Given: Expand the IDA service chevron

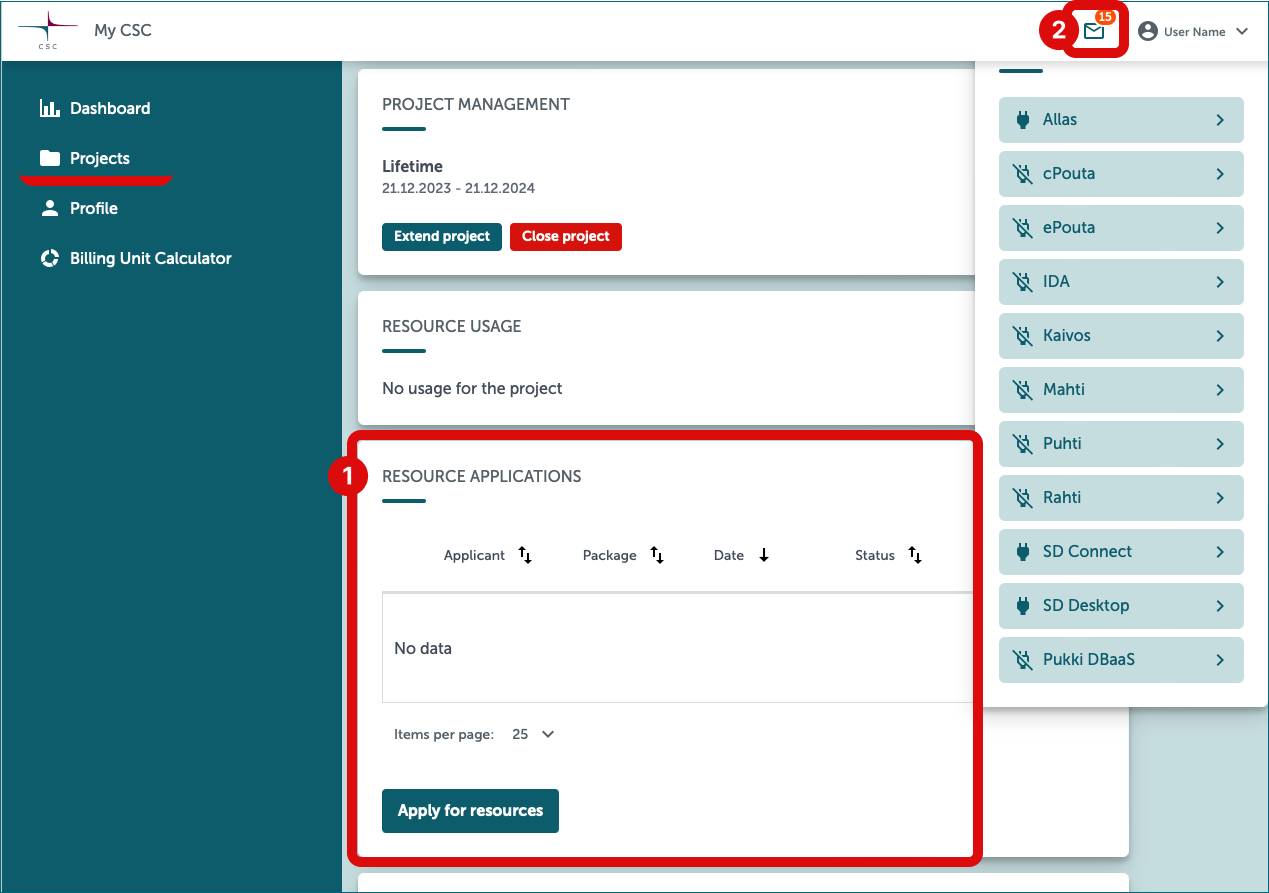Looking at the screenshot, I should (x=1220, y=282).
